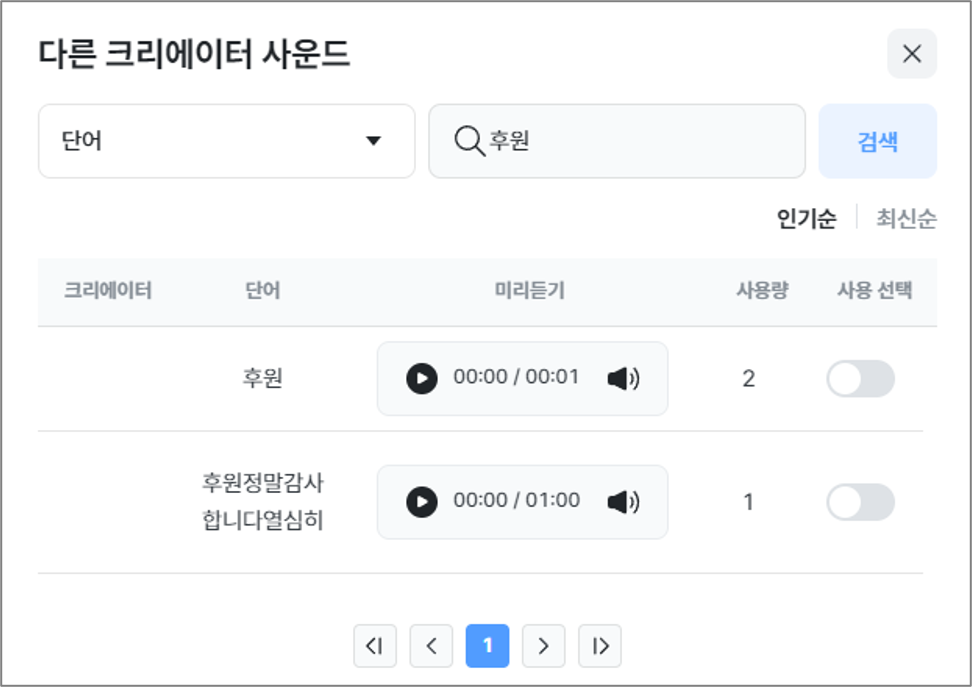Sort results by 최신순
972x687 pixels.
(x=906, y=219)
